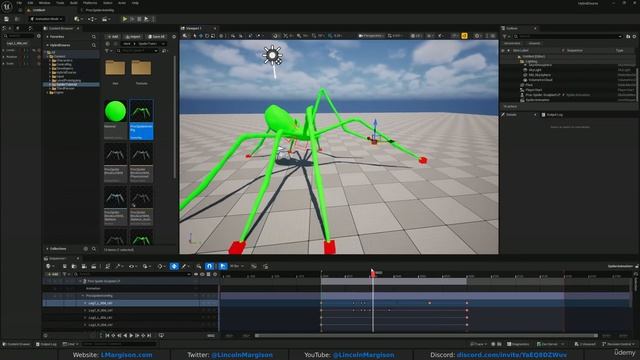
Task: Open the first folder thumbnail in asset view
Action: 115,68
